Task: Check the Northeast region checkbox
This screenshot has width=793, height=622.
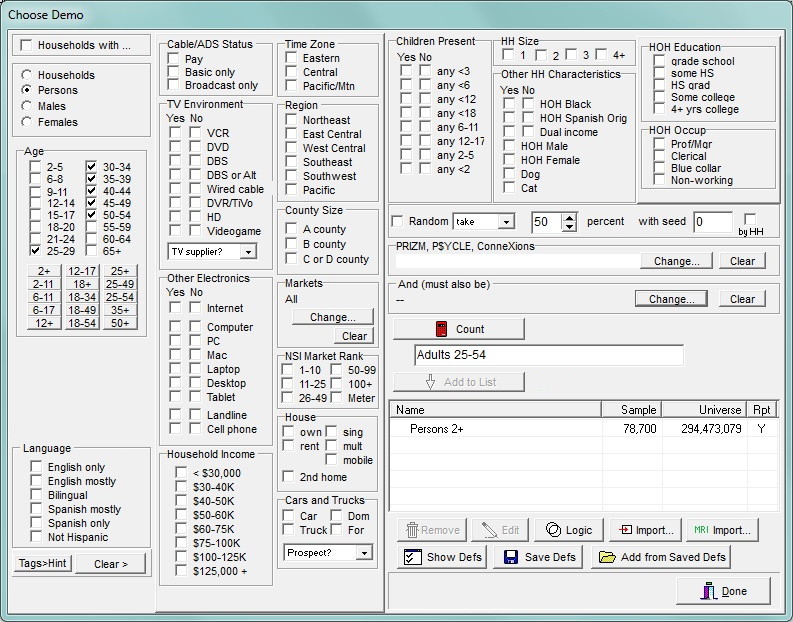Action: pos(291,119)
